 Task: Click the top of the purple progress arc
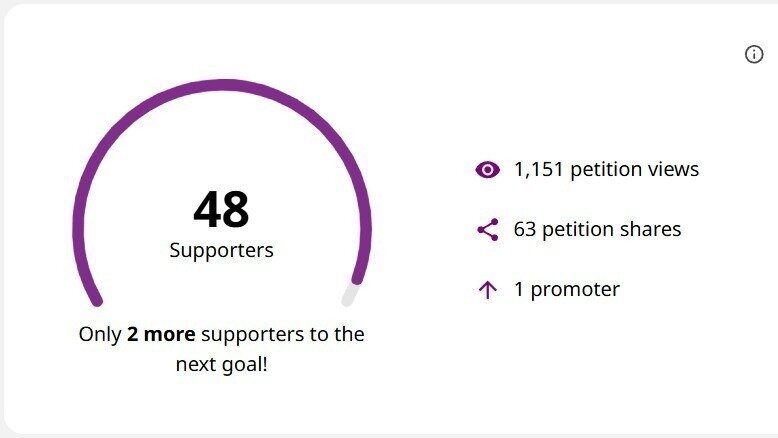coord(221,86)
